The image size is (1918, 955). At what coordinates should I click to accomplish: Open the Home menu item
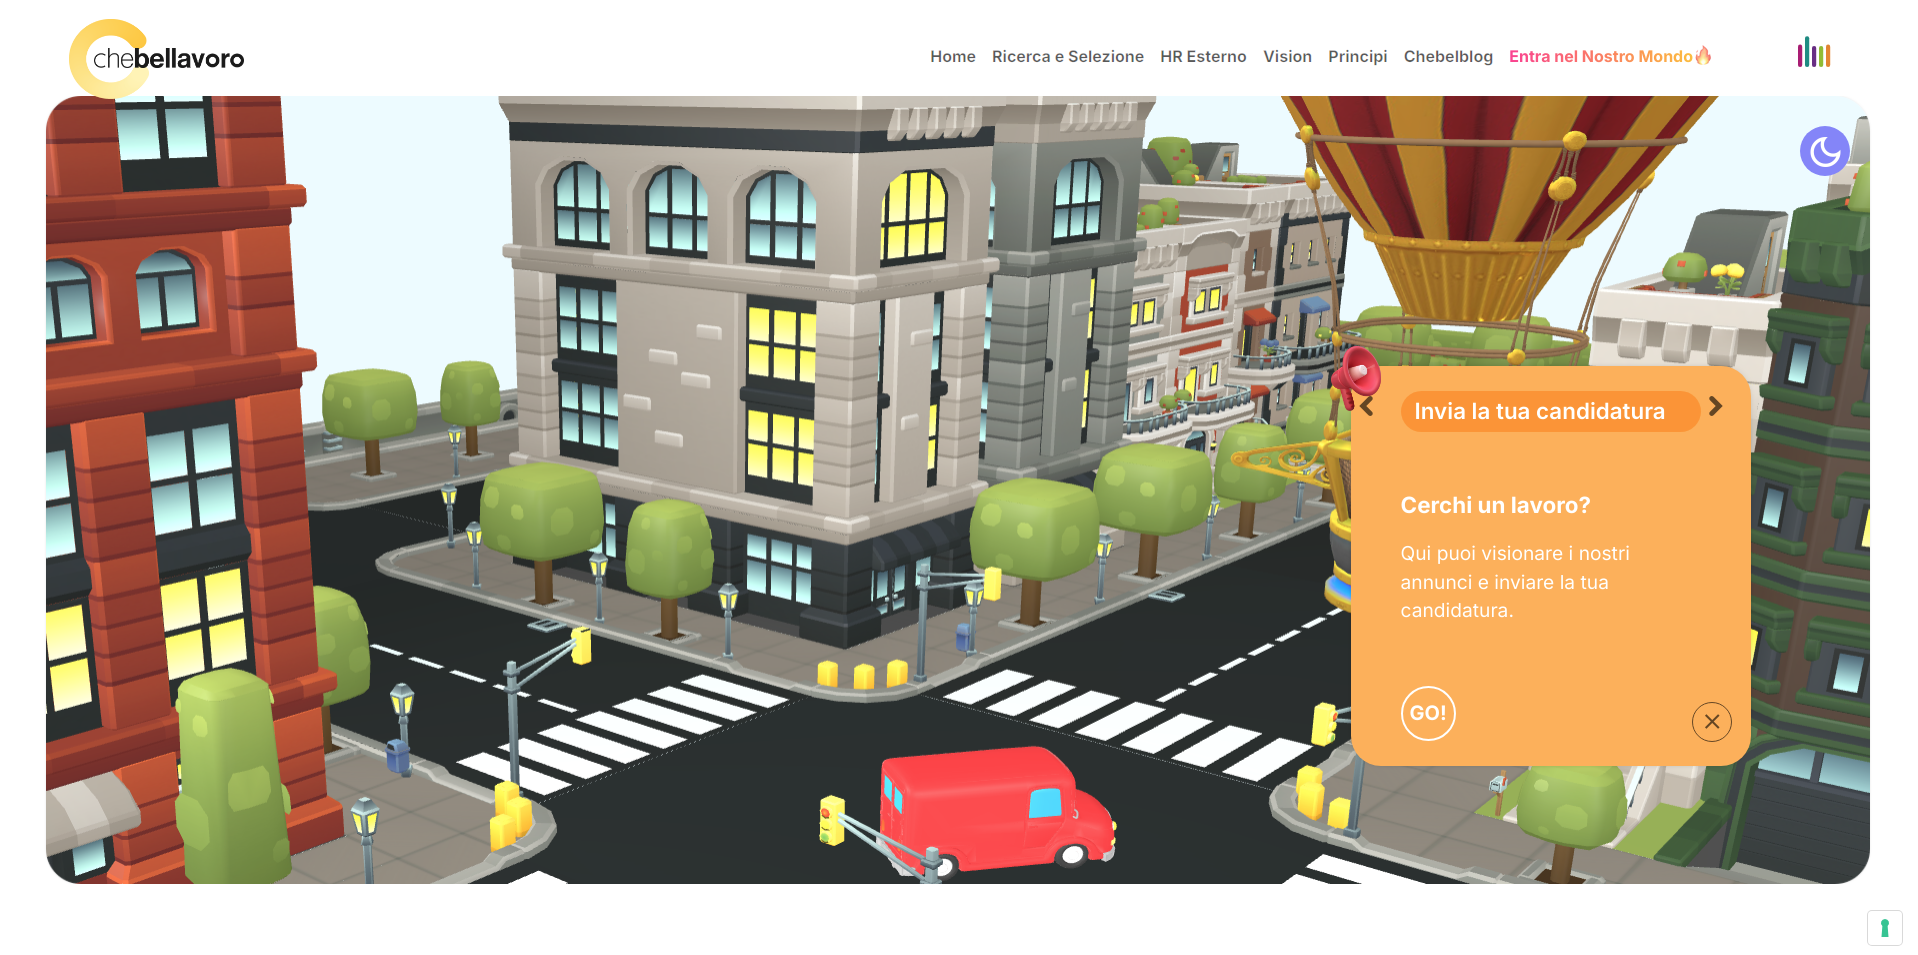tap(952, 57)
